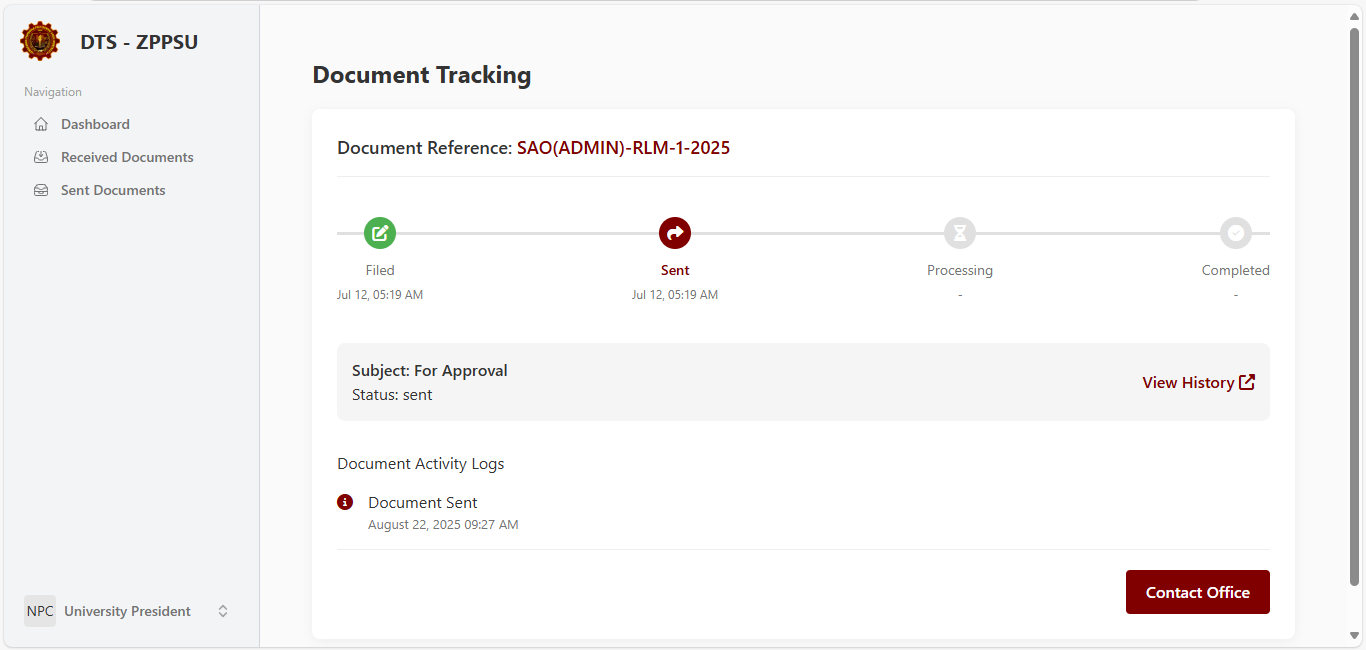Viewport: 1366px width, 650px height.
Task: Open the chevron beside NPC avatar
Action: pos(222,610)
